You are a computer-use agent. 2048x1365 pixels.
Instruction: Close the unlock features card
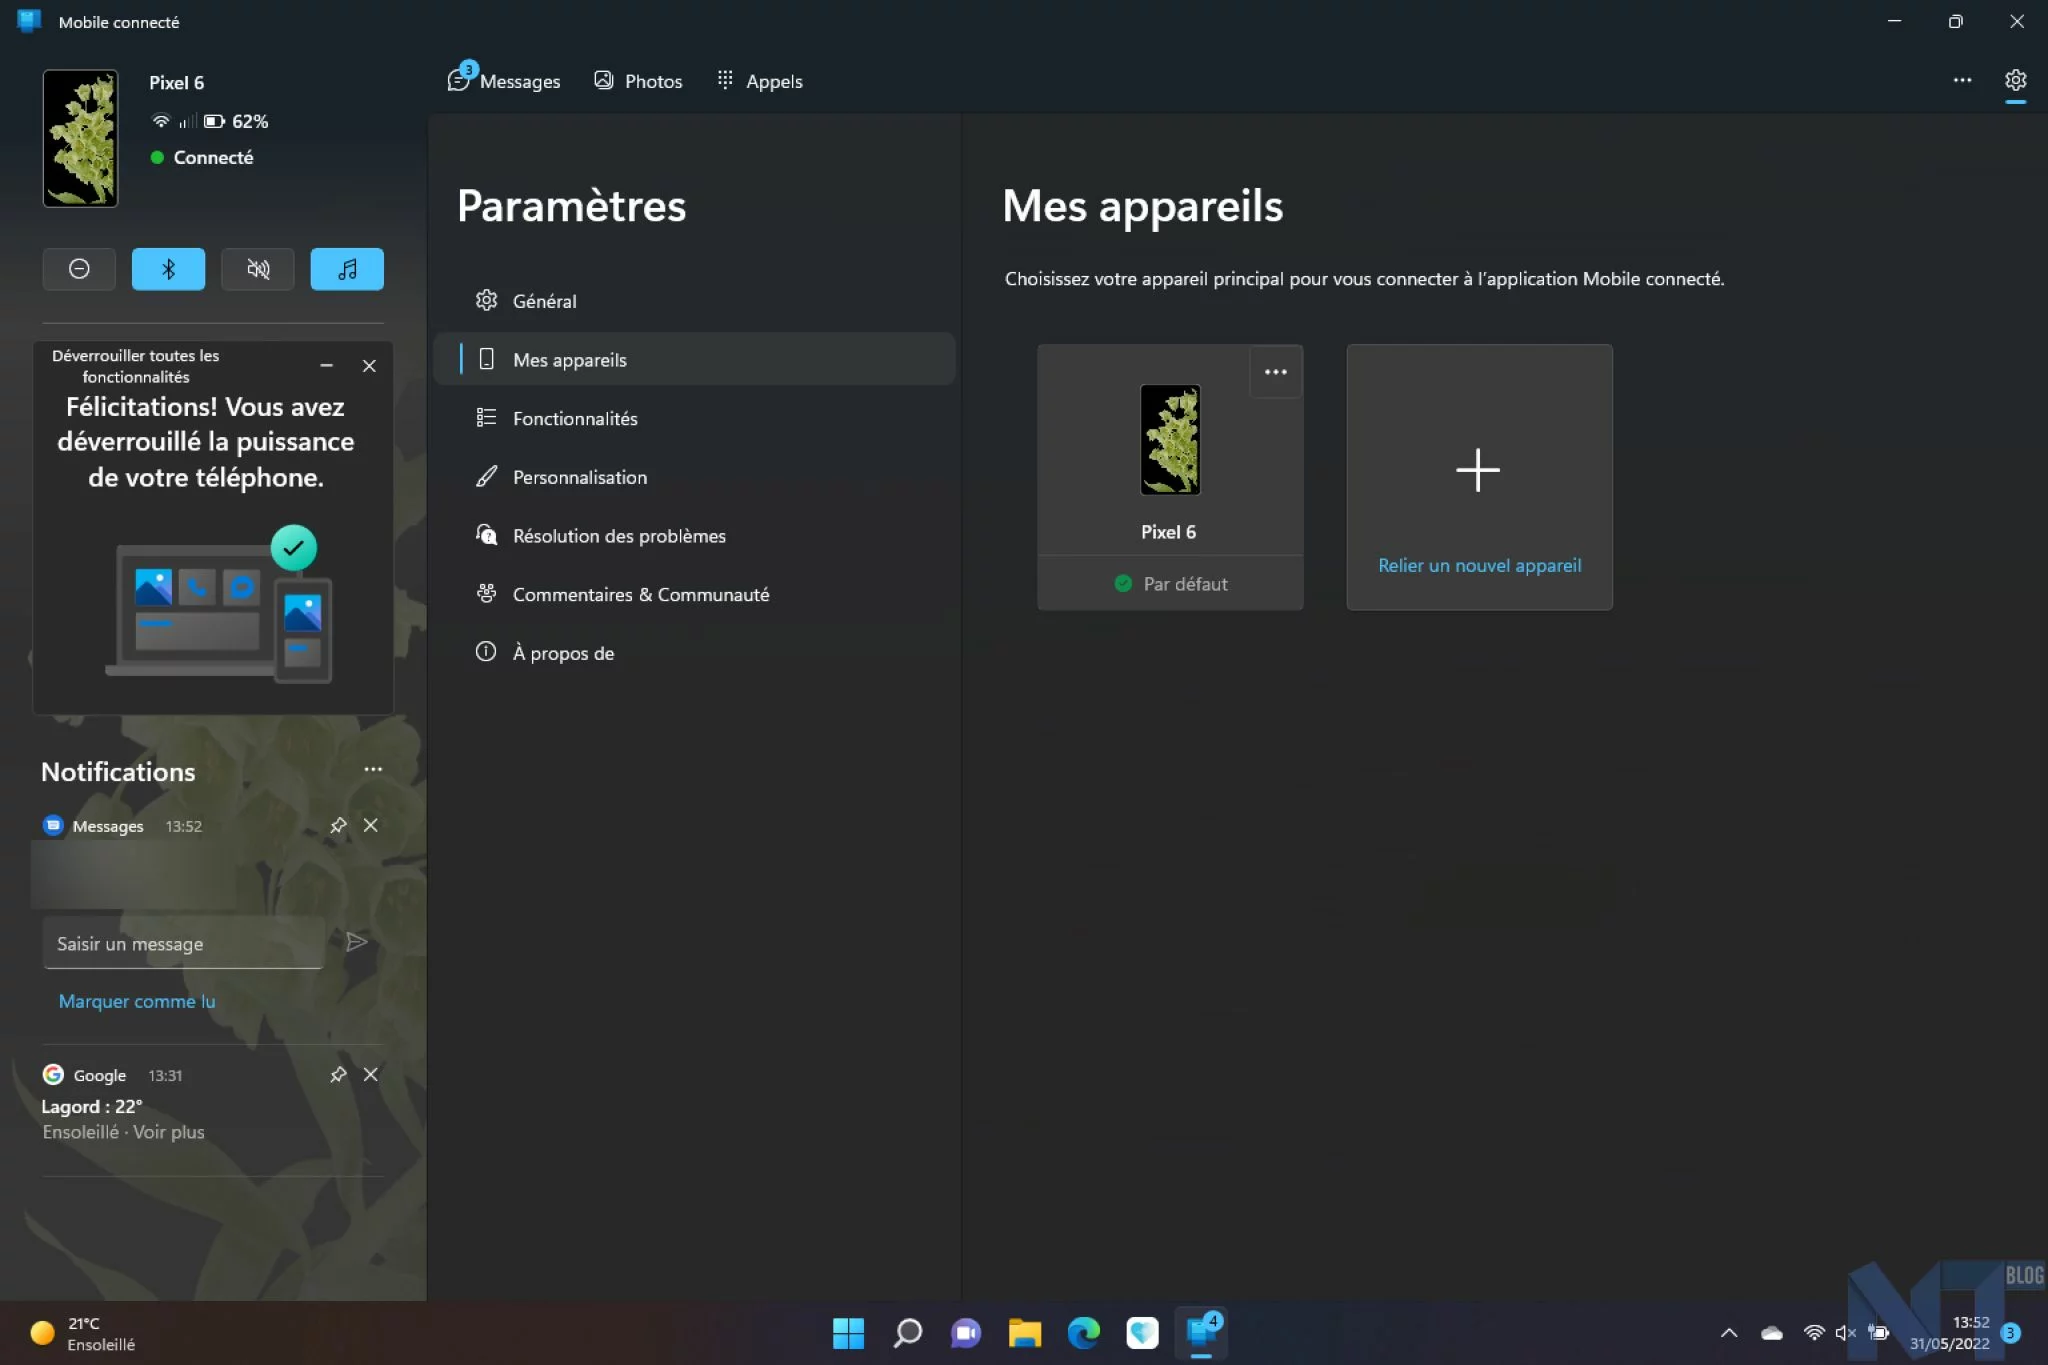369,366
